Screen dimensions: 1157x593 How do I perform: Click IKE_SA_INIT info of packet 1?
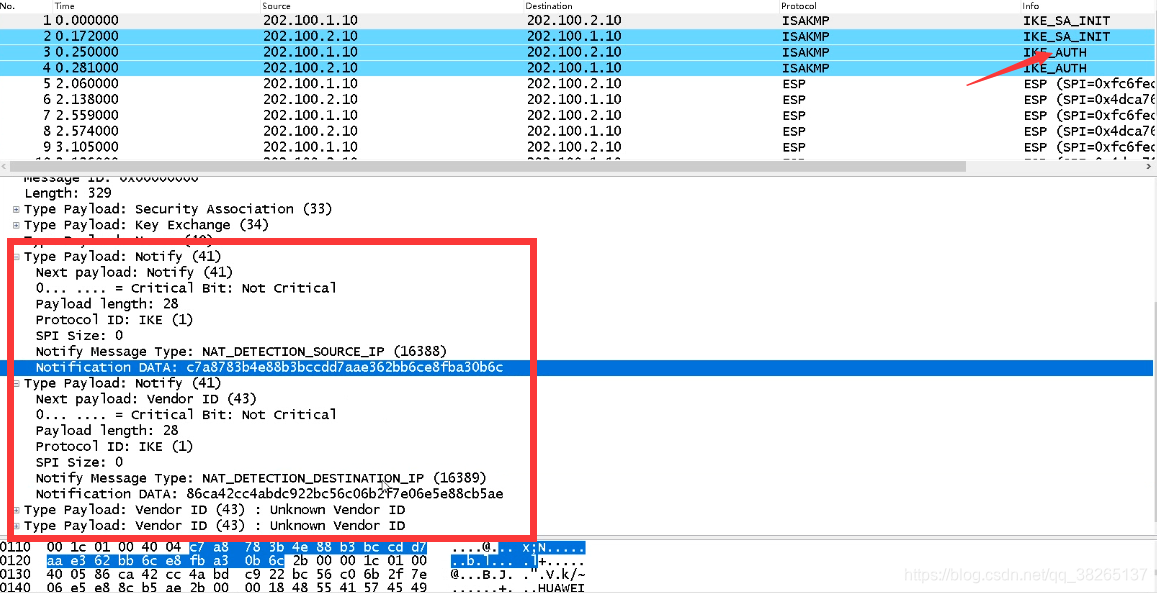1066,21
